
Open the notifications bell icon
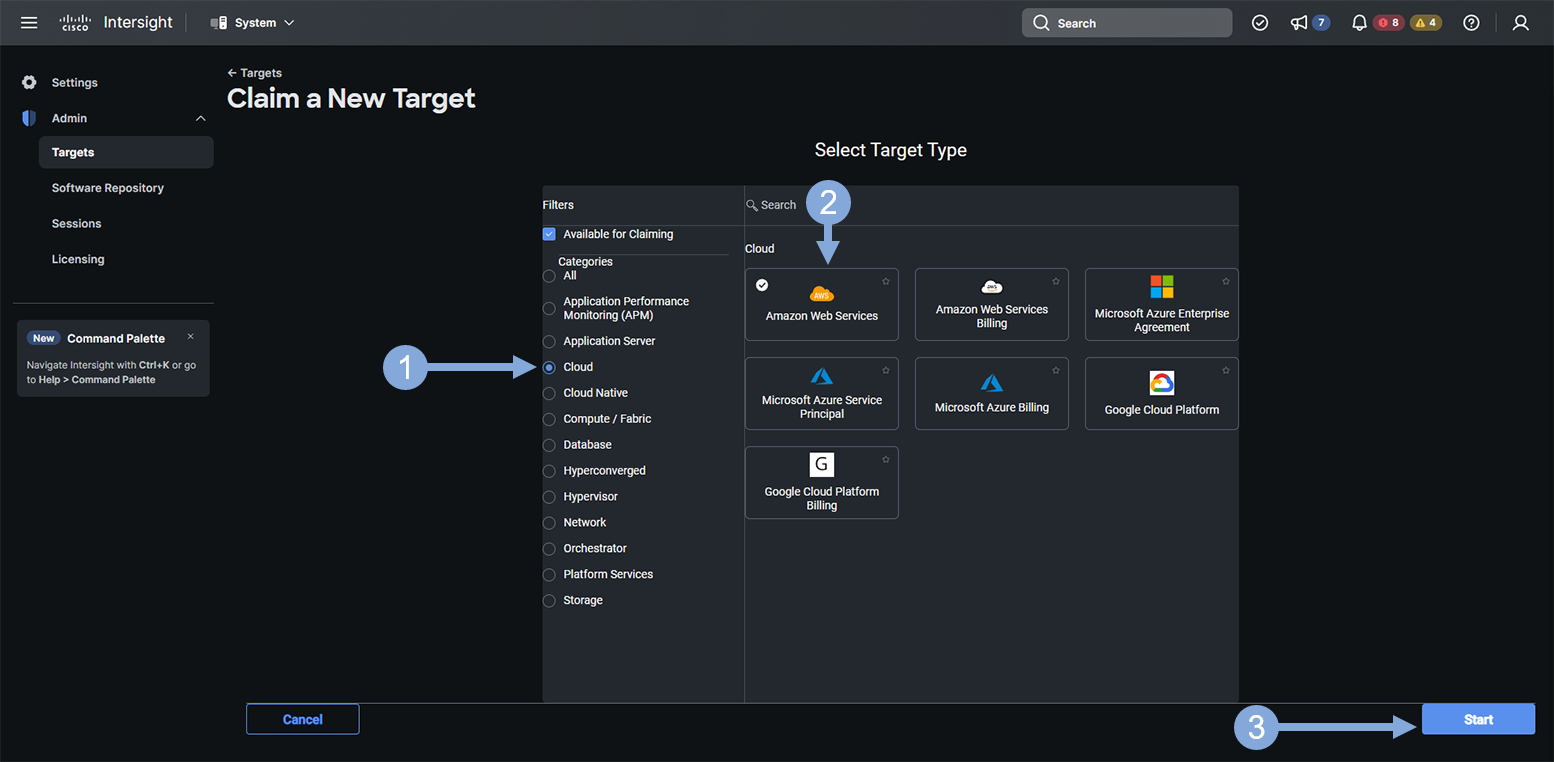click(1359, 23)
